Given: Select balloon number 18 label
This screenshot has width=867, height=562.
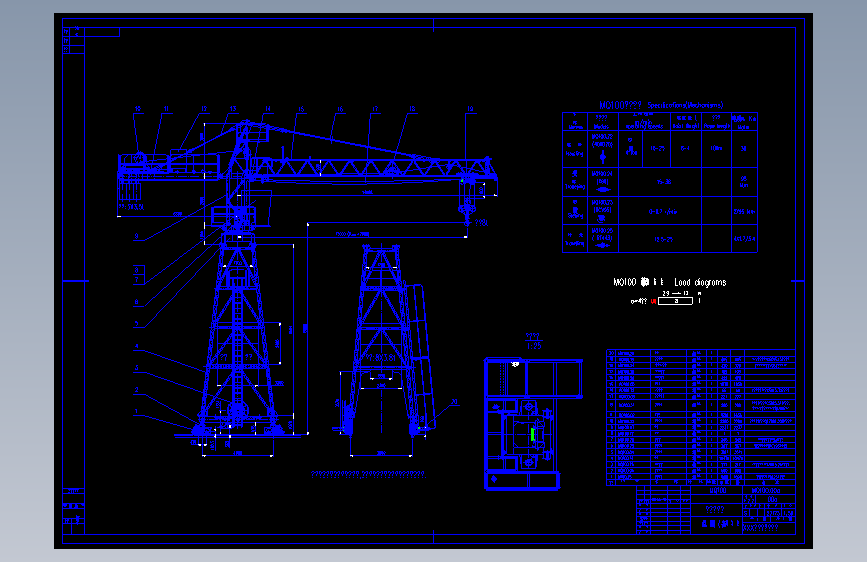Looking at the screenshot, I should (412, 109).
